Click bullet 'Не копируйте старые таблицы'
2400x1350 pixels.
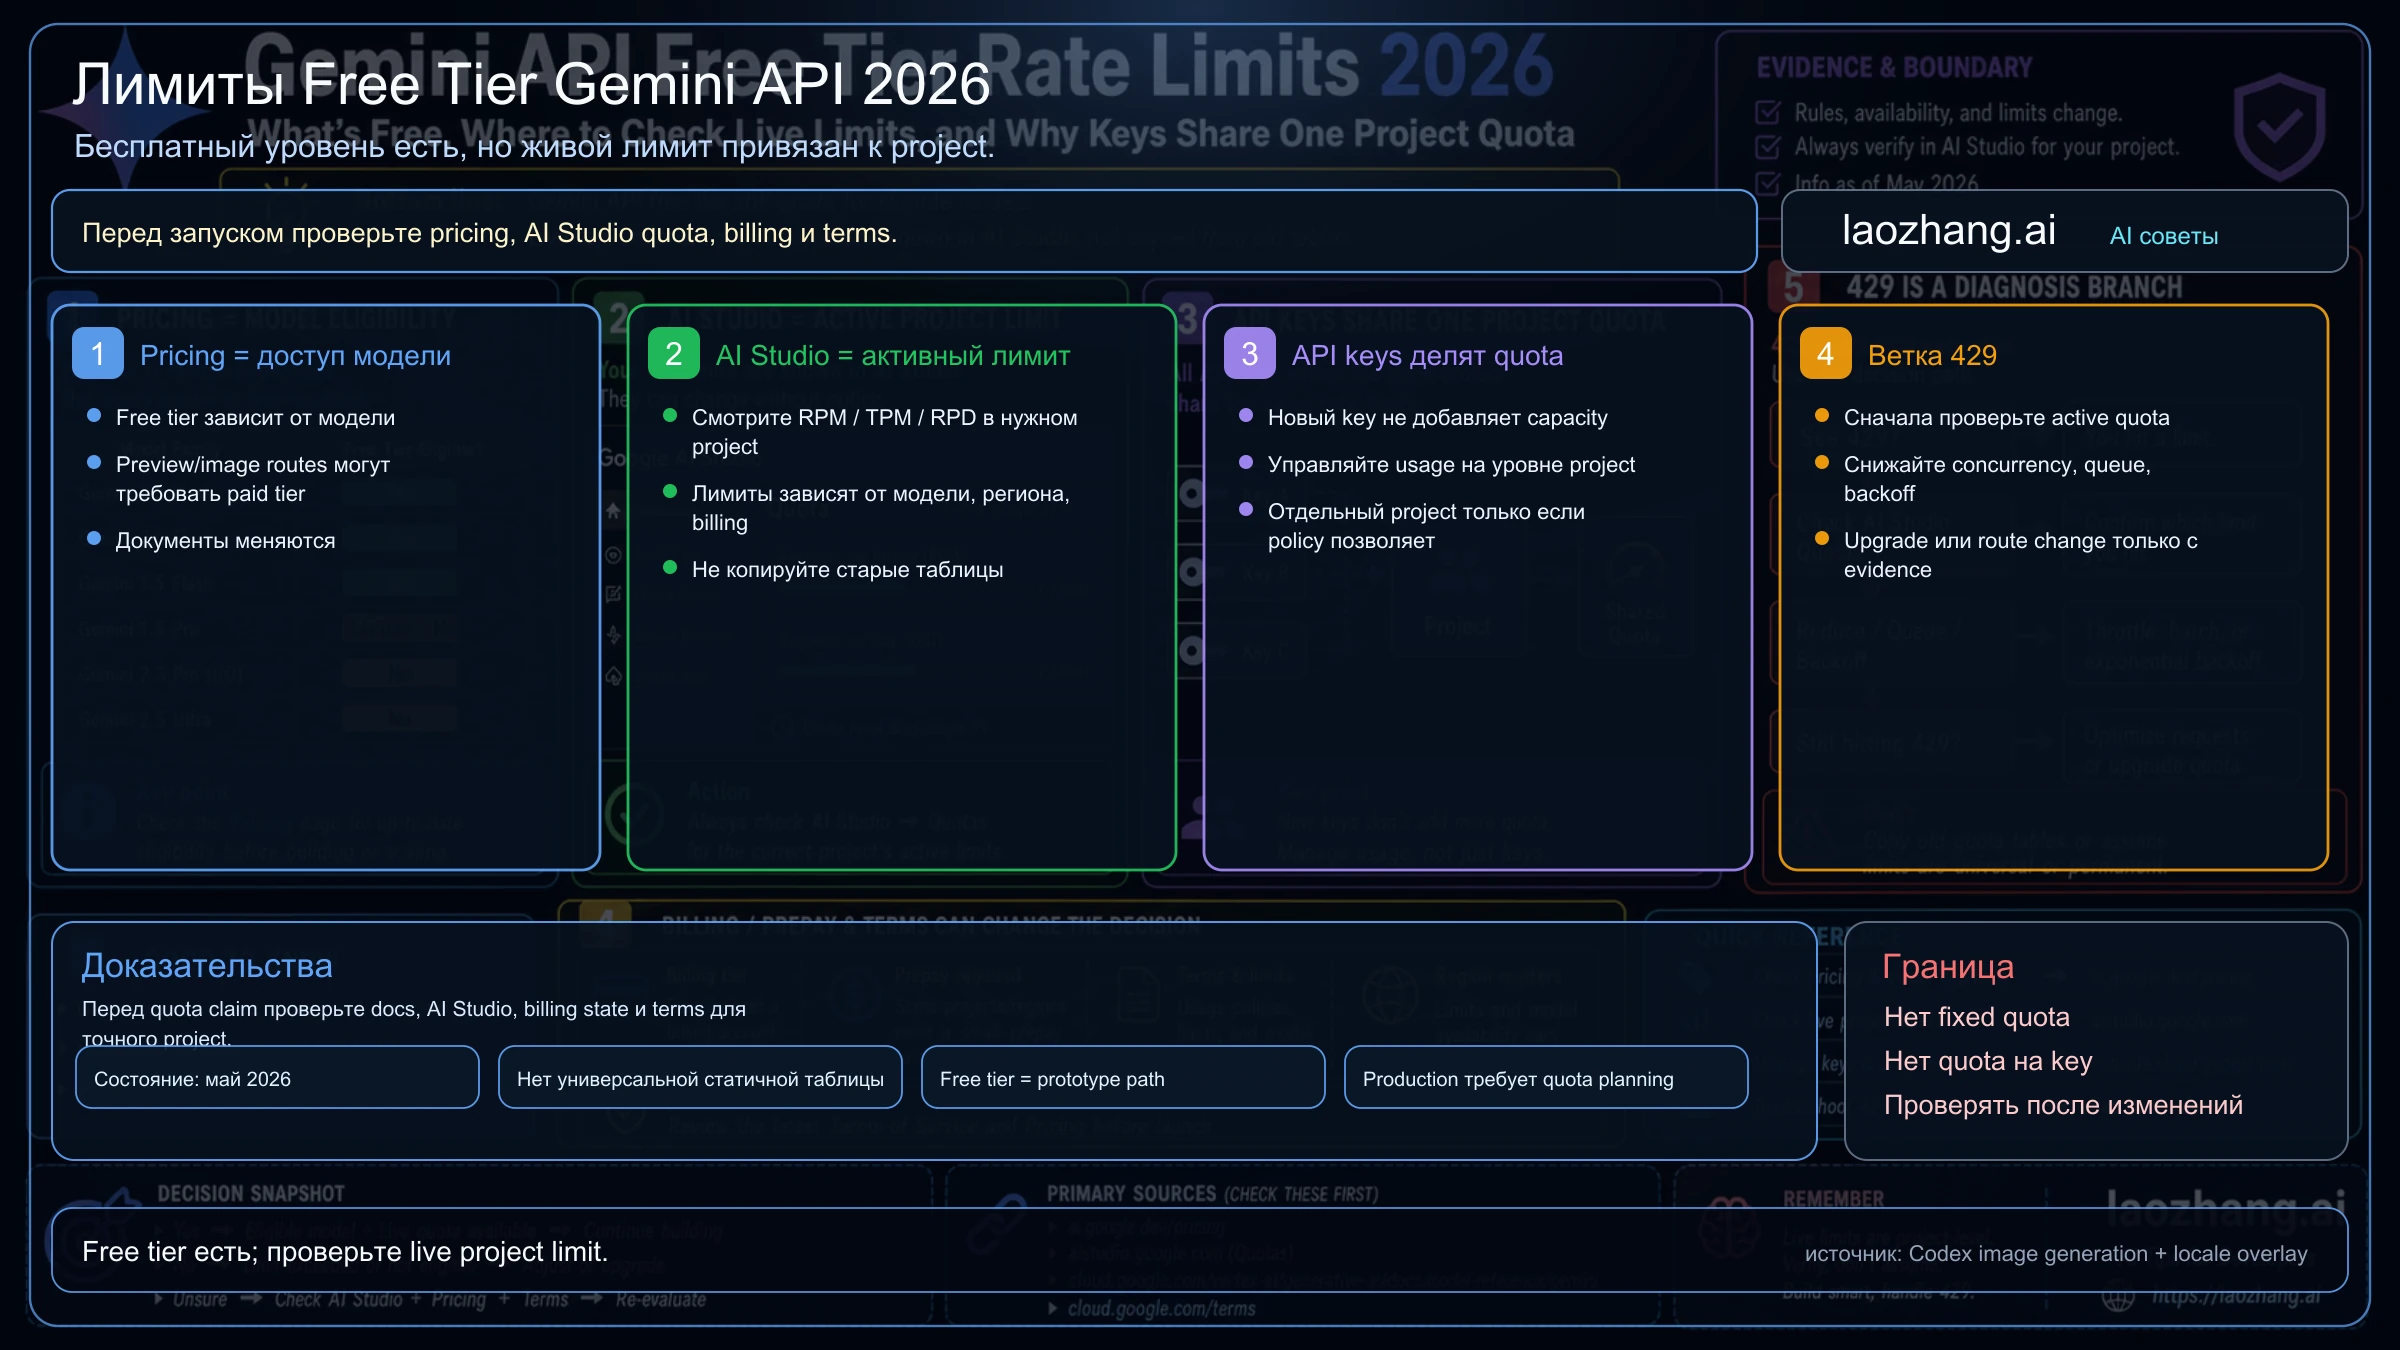point(847,570)
